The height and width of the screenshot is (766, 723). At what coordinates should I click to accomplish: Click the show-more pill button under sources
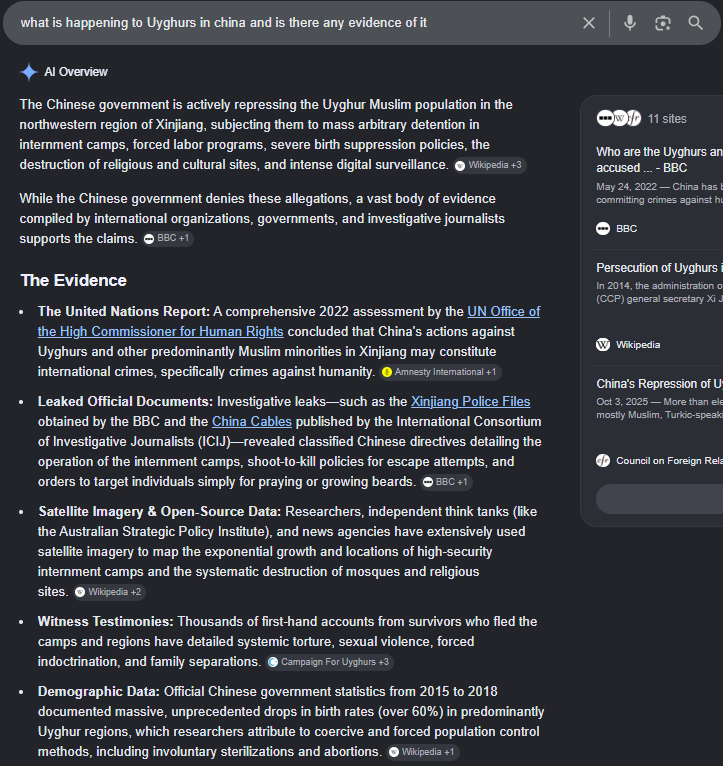pos(659,499)
